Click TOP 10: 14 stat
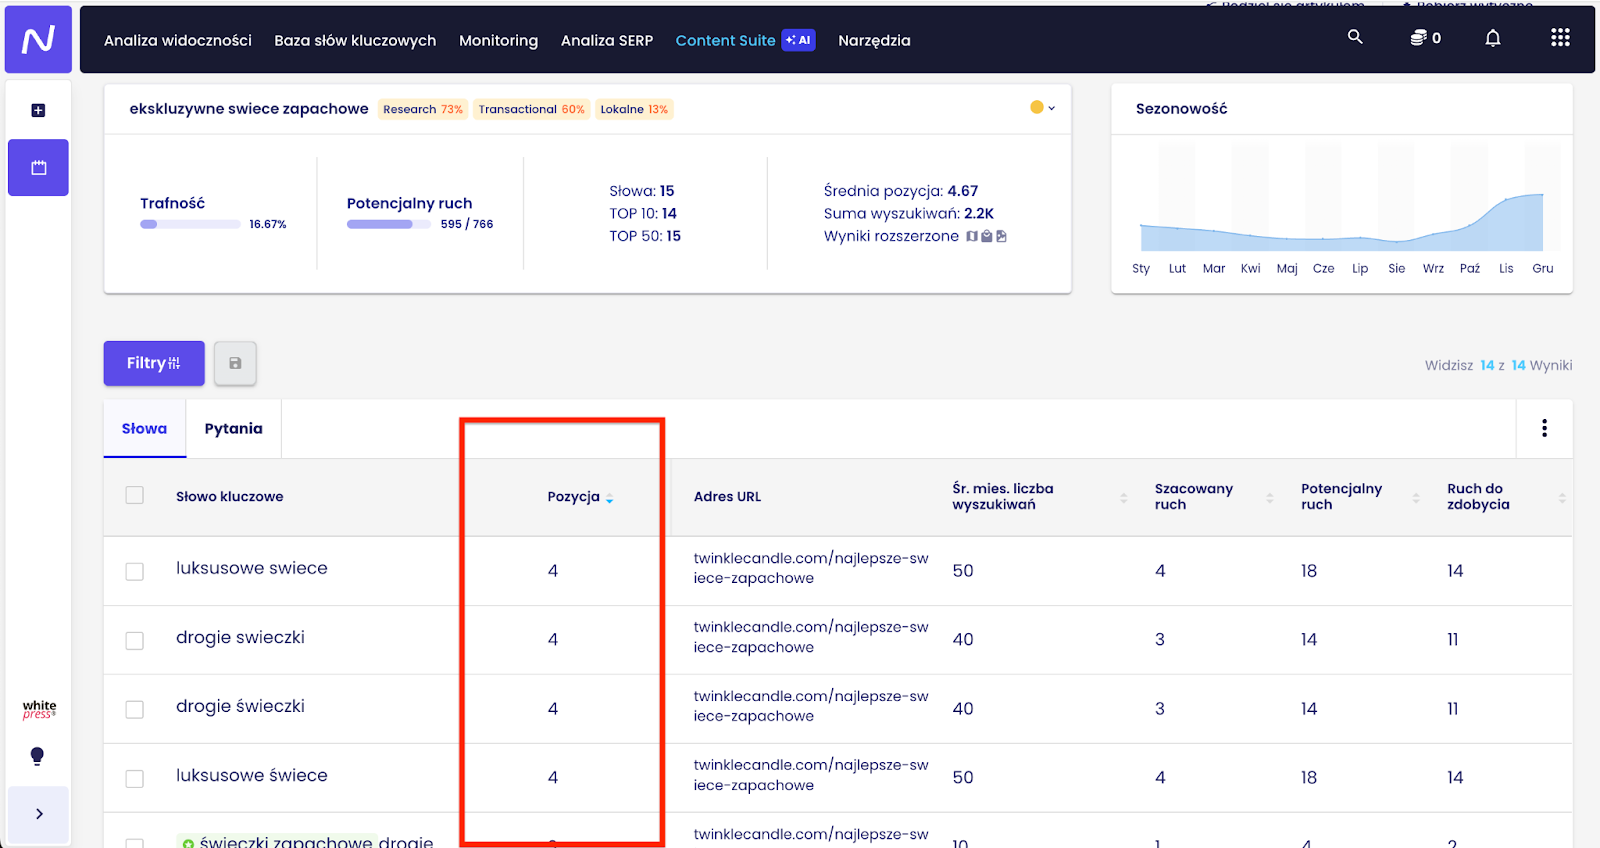This screenshot has height=848, width=1600. pyautogui.click(x=643, y=213)
